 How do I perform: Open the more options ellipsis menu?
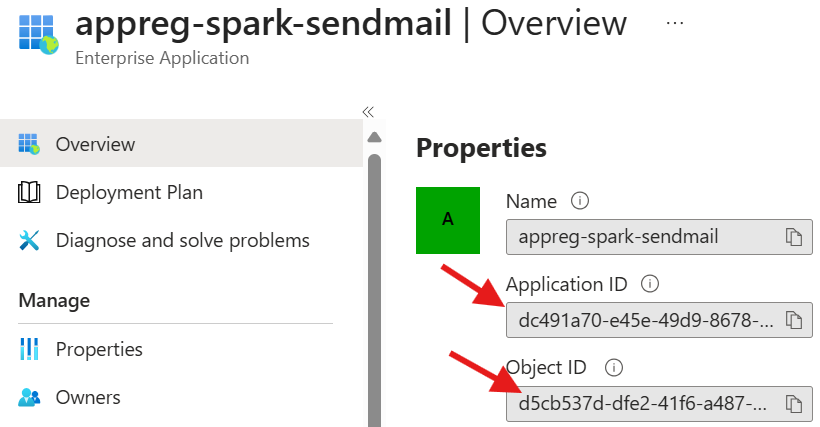[x=675, y=22]
